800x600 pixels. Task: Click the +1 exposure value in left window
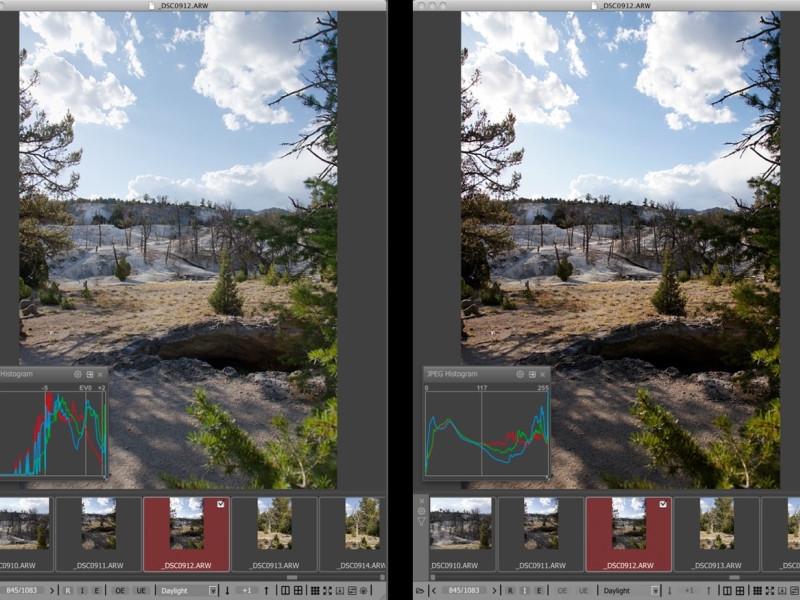247,590
